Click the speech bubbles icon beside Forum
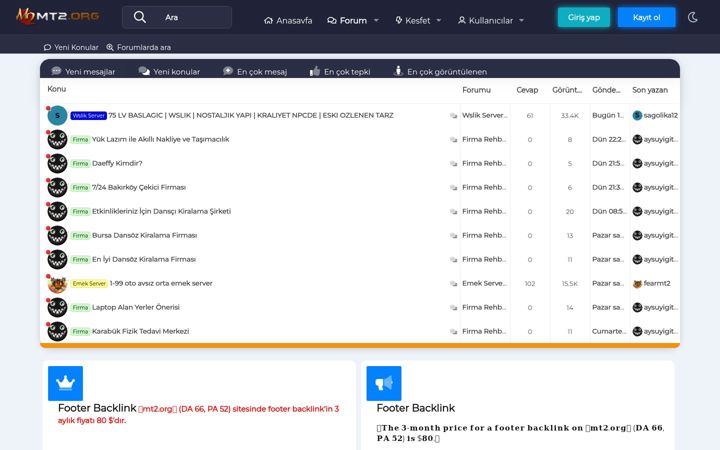This screenshot has width=720, height=450. (332, 21)
